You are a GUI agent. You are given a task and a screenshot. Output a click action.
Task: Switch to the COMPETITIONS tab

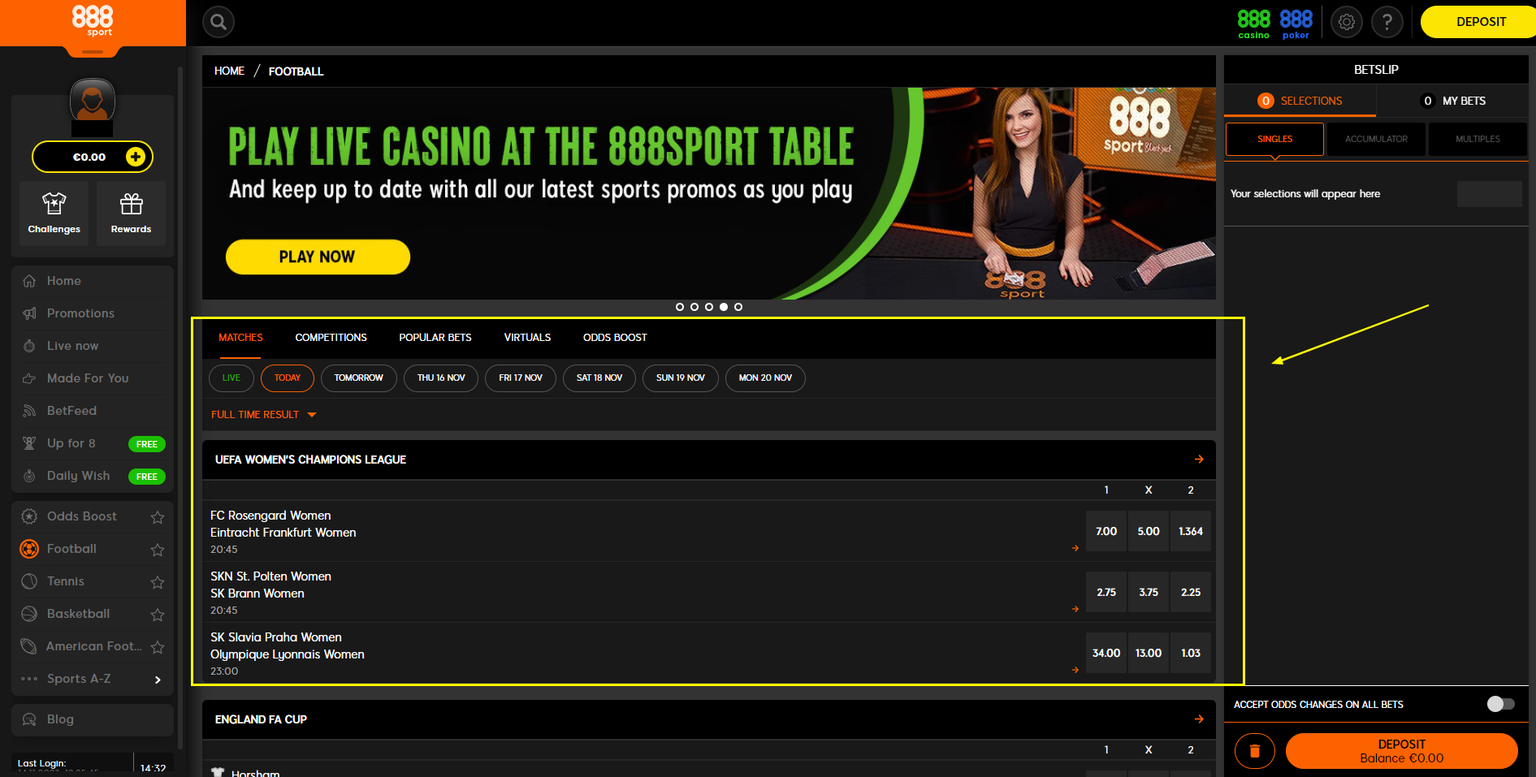tap(331, 337)
